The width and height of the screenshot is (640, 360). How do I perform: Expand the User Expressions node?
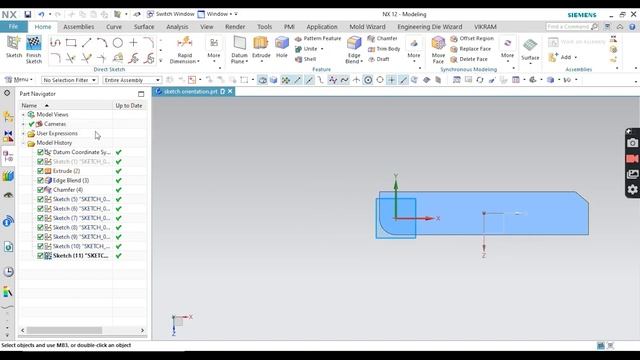pos(23,133)
